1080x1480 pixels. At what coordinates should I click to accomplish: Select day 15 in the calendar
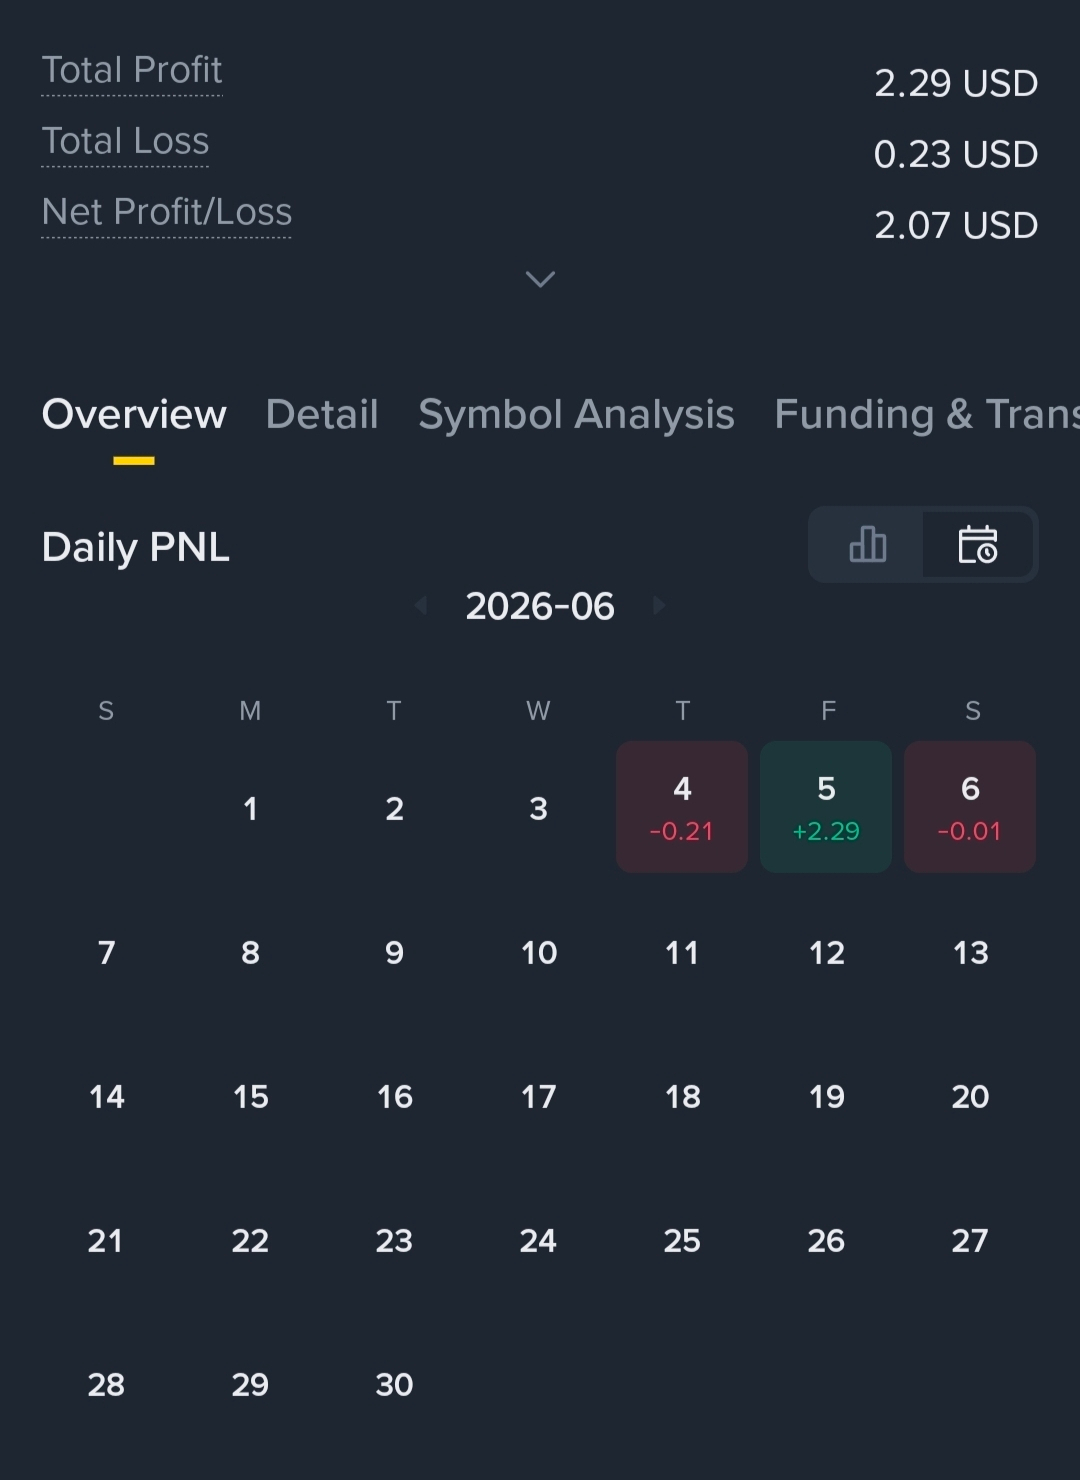250,1096
